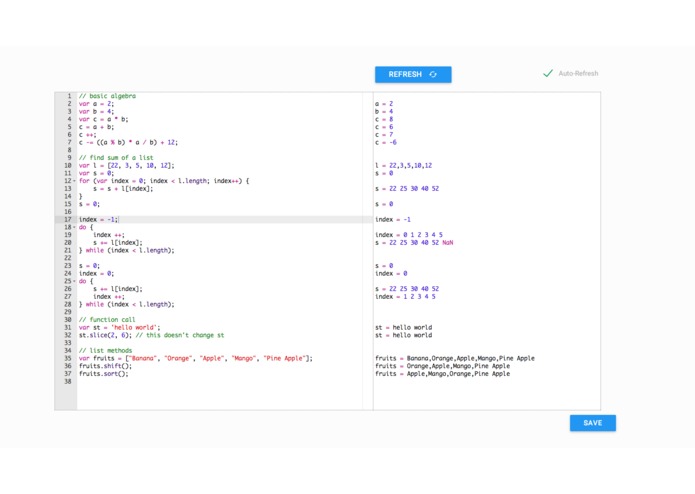Click the REFRESH button
The image size is (695, 494).
coord(413,74)
